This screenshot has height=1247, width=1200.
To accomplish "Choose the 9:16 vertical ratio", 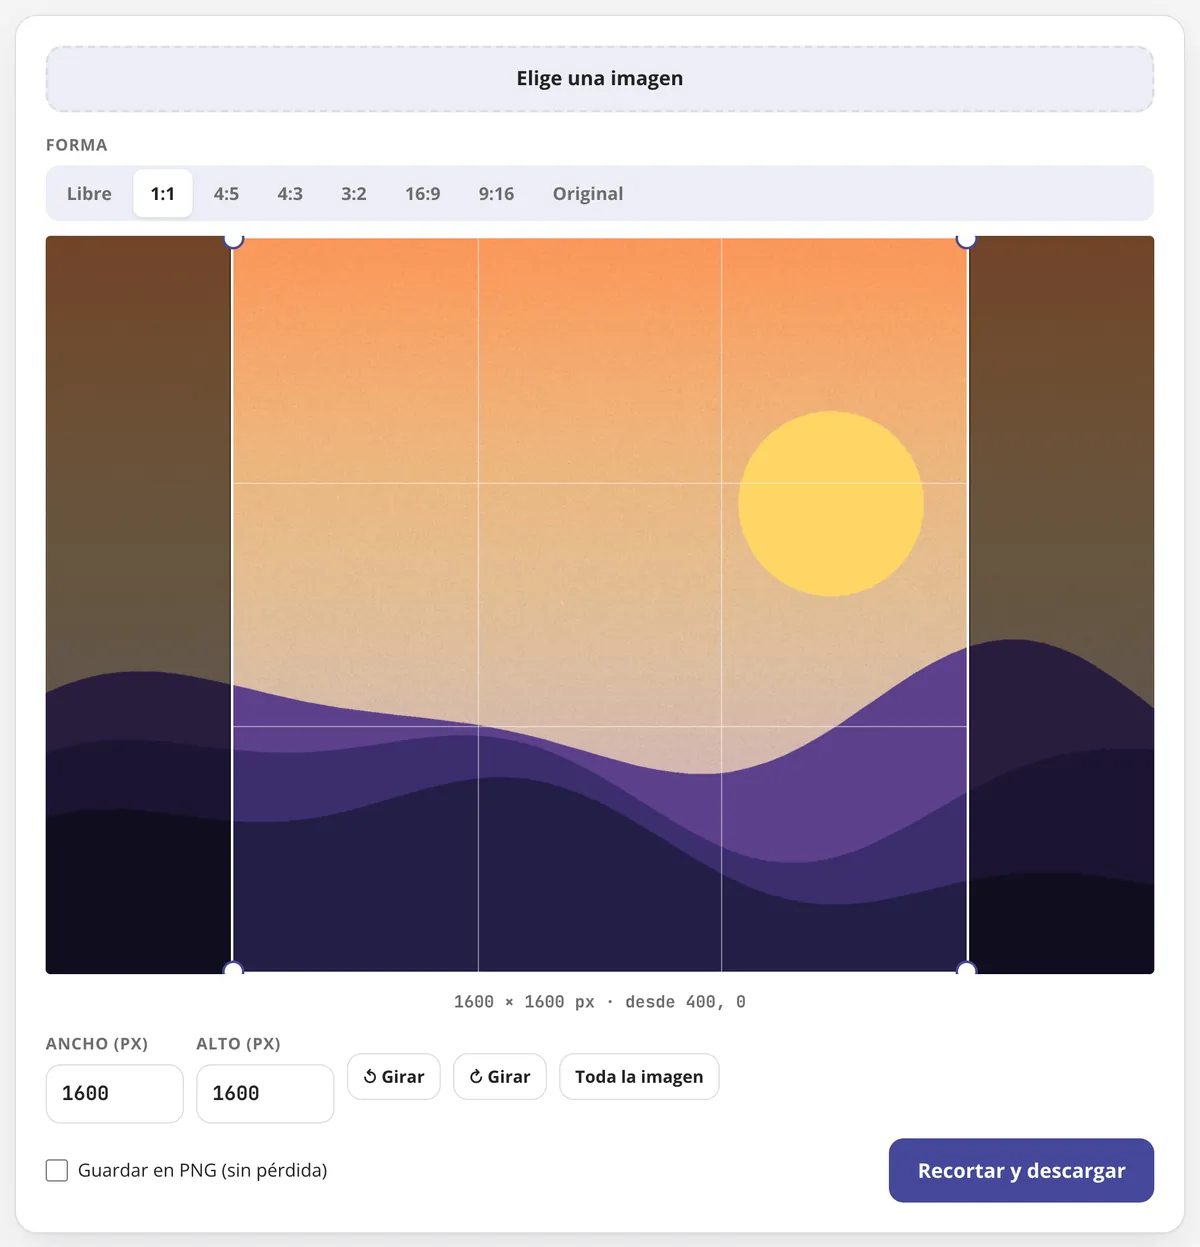I will [496, 194].
